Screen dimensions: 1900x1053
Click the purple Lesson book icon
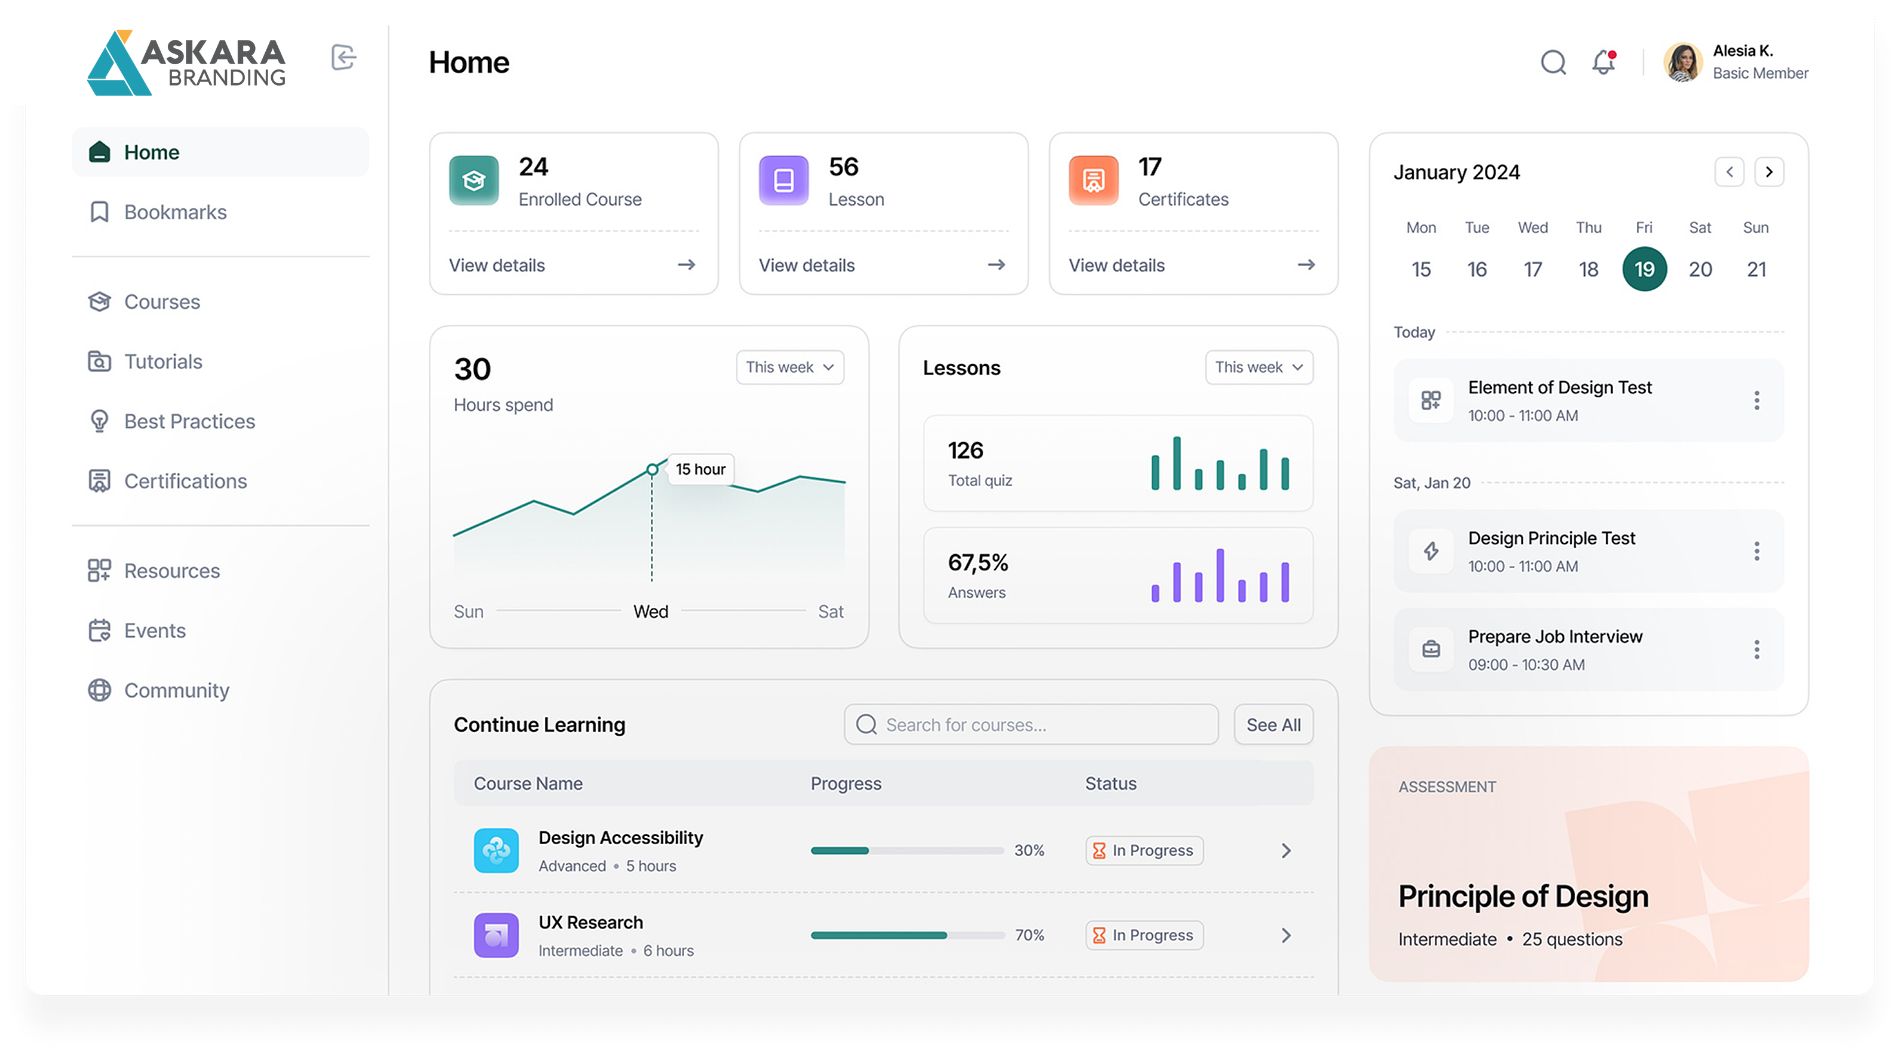point(784,181)
